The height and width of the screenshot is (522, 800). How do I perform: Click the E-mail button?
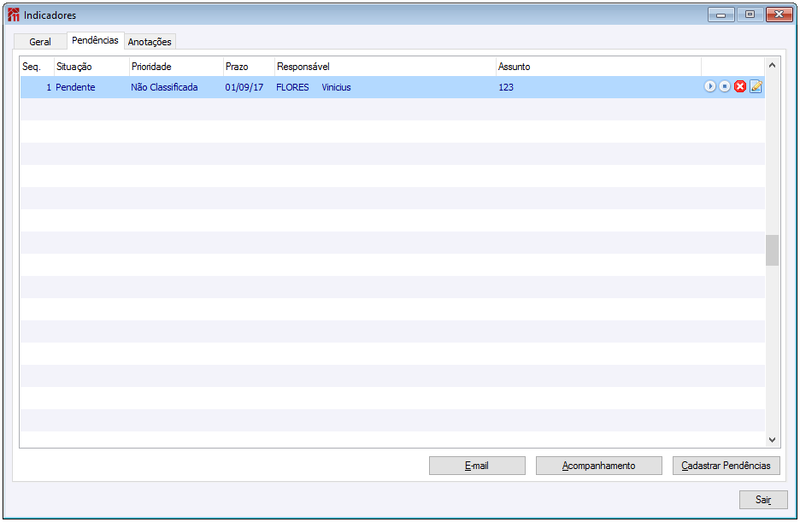[x=477, y=465]
